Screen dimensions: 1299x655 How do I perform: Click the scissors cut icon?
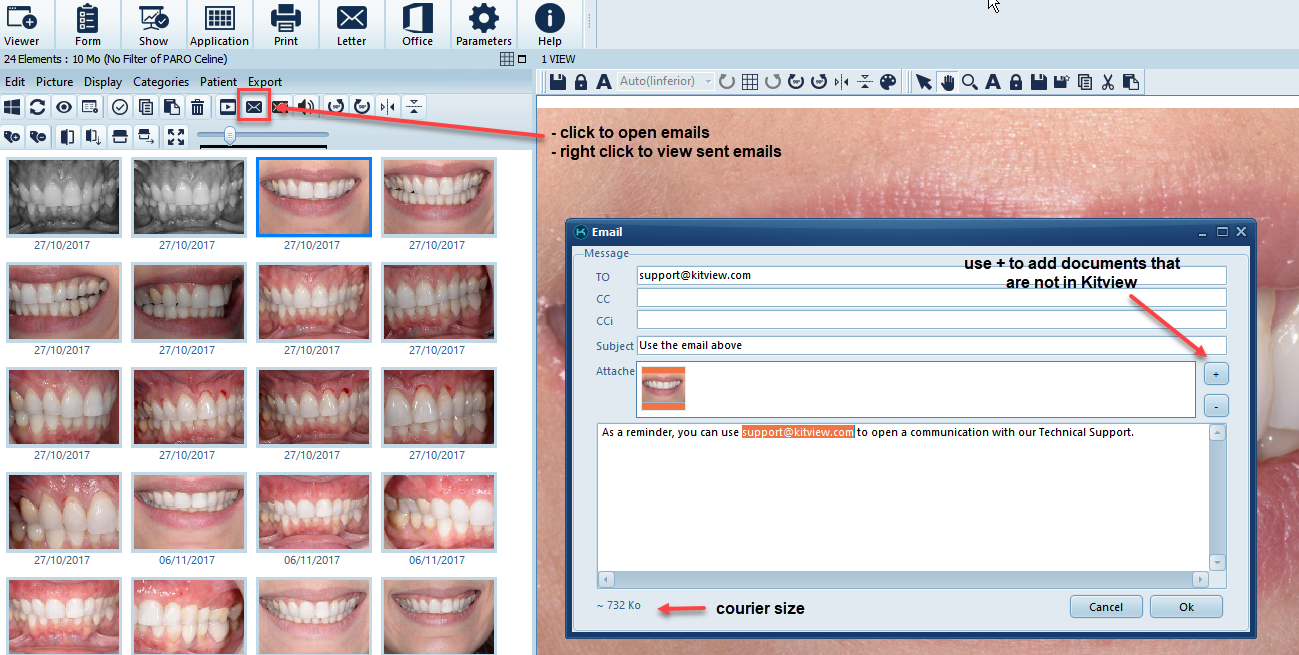(x=1107, y=82)
